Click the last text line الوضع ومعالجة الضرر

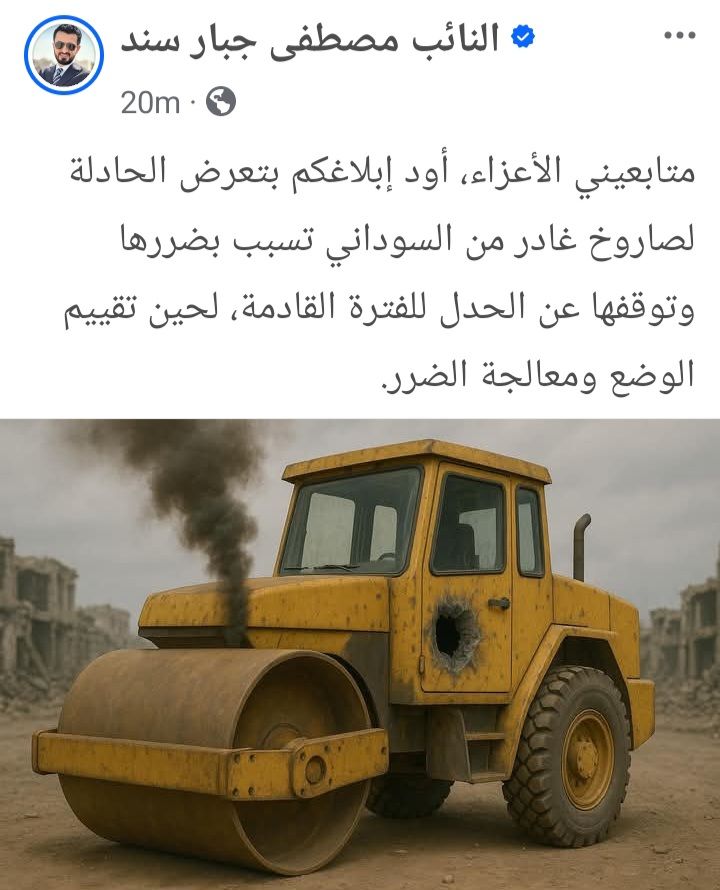pos(537,376)
